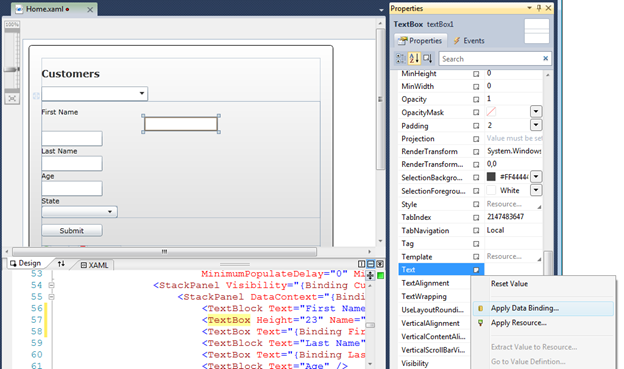Select the Alphabetical sort icon

click(x=414, y=59)
